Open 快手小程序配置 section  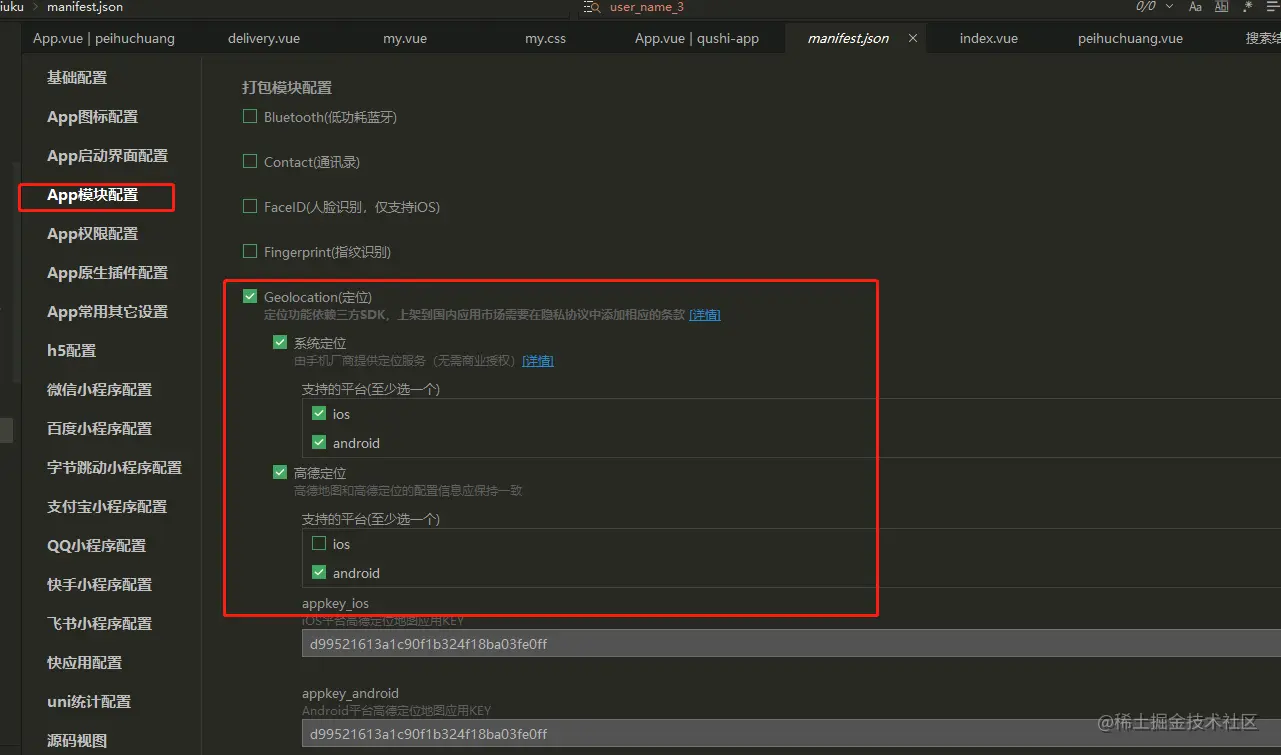[x=100, y=584]
